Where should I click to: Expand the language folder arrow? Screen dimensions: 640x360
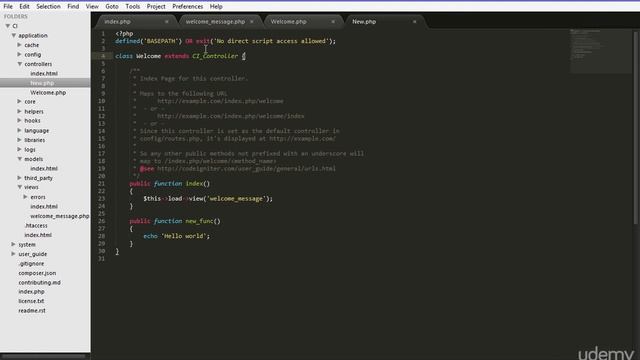[19, 130]
